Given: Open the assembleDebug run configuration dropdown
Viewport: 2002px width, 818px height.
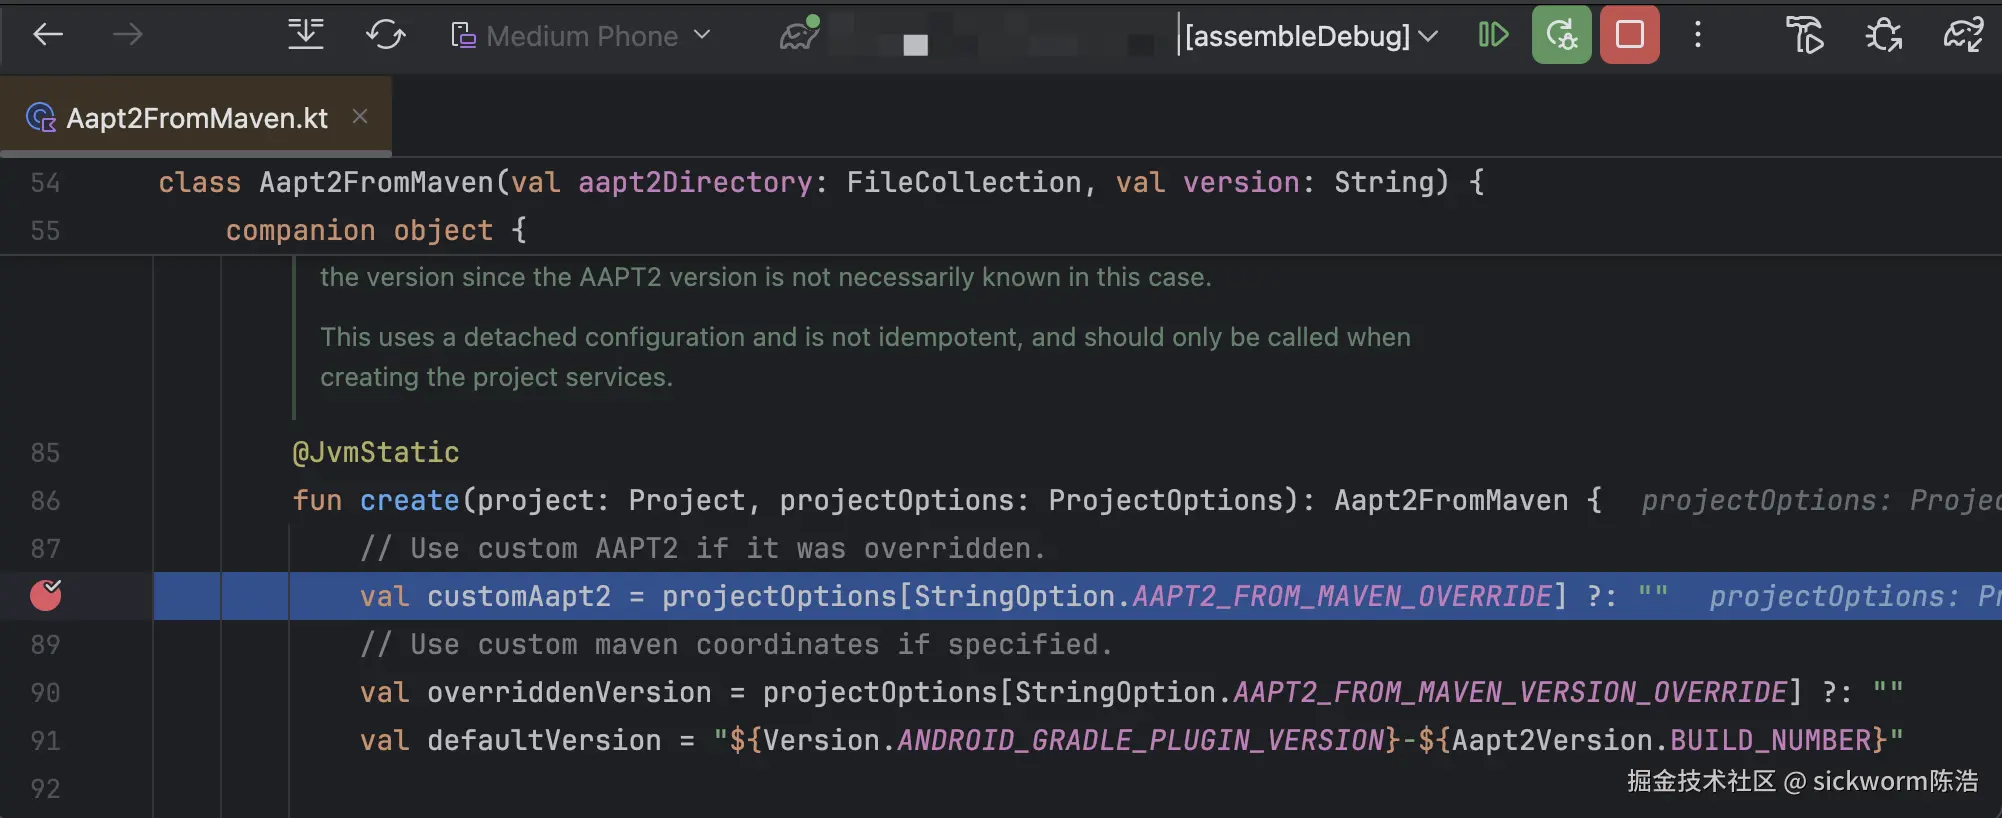Looking at the screenshot, I should pos(1310,36).
